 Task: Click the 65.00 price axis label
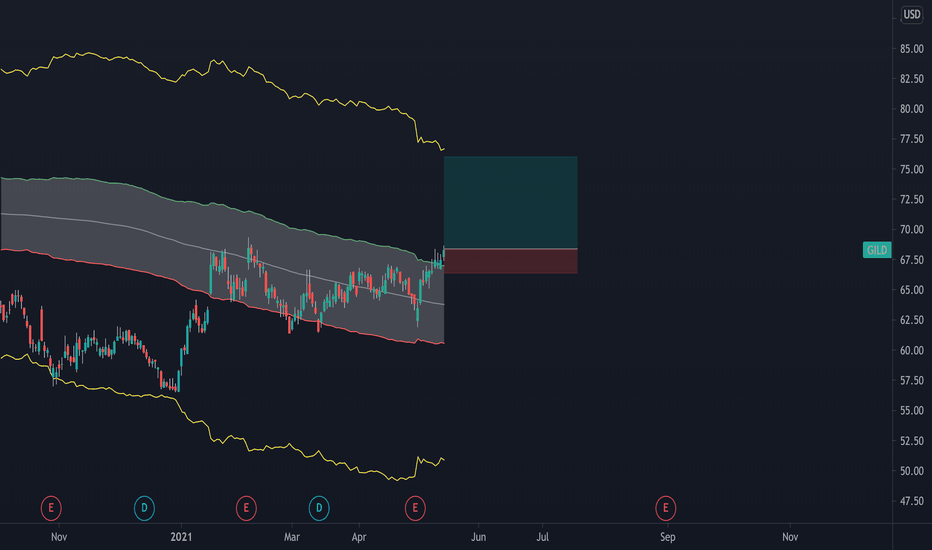click(912, 290)
